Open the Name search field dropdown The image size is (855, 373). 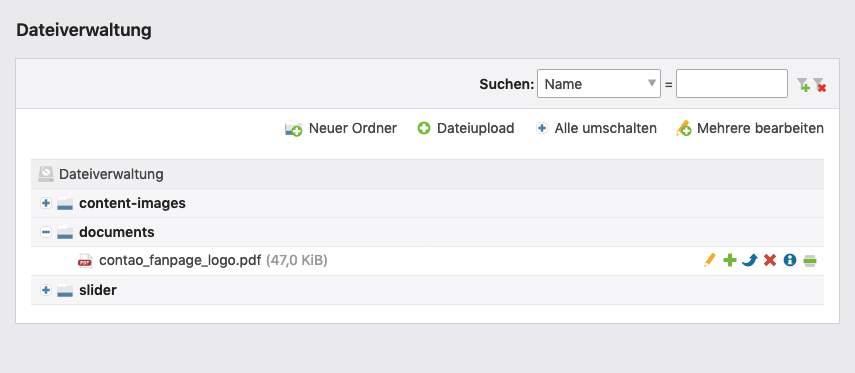tap(599, 83)
